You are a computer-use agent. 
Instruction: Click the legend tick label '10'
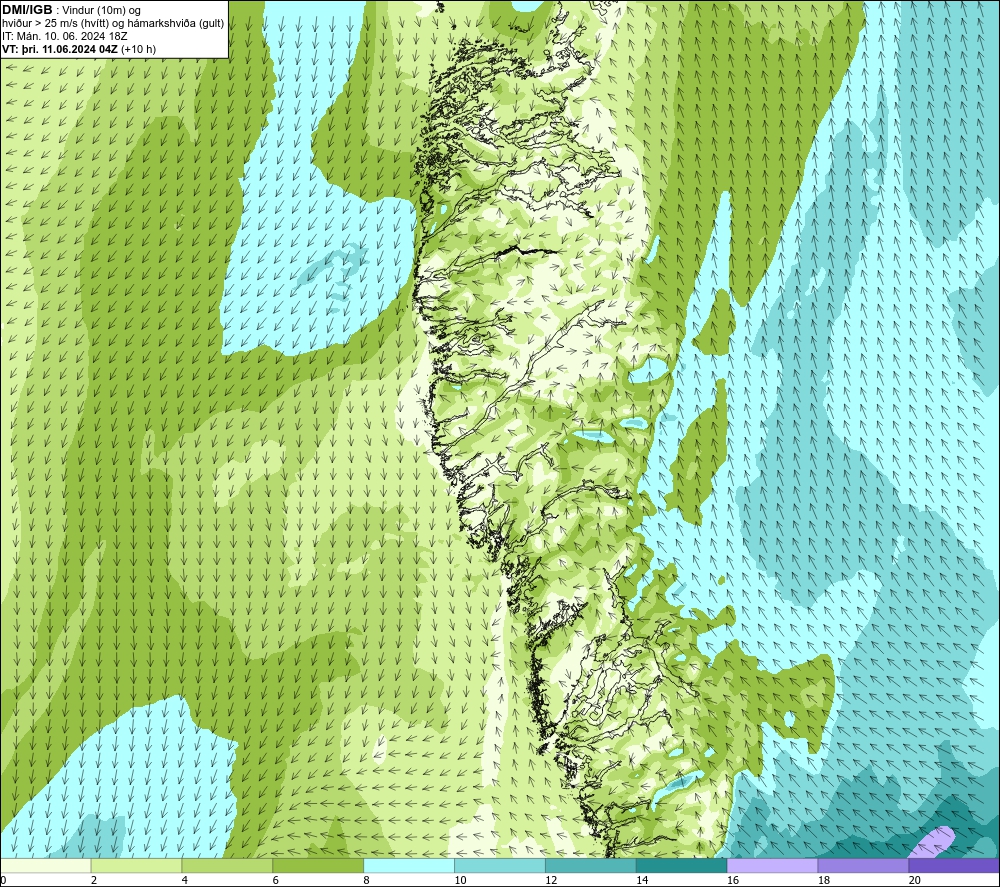(x=460, y=881)
